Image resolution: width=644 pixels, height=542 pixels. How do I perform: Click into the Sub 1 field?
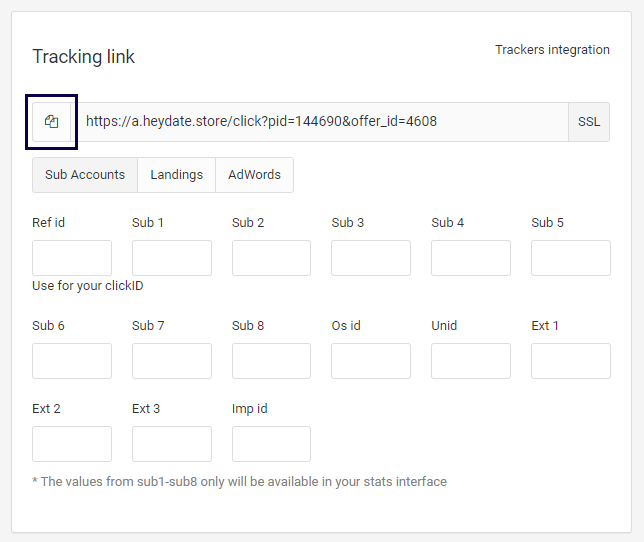click(x=172, y=258)
